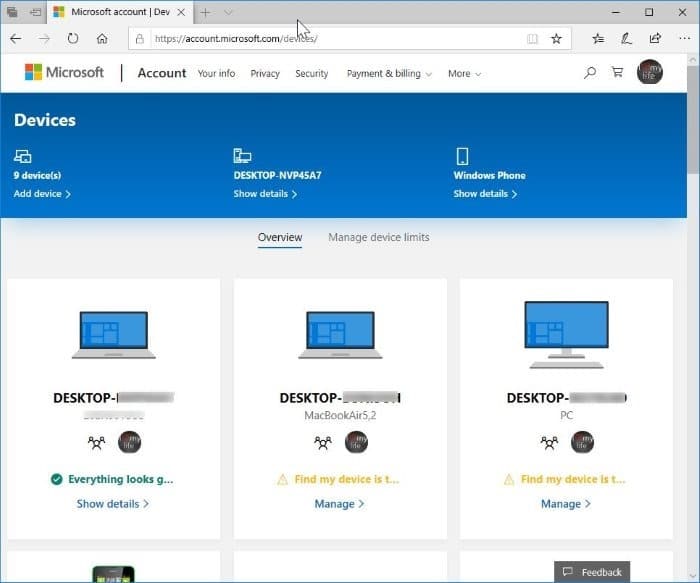The image size is (700, 583).
Task: Click the site security lock icon
Action: pos(140,39)
